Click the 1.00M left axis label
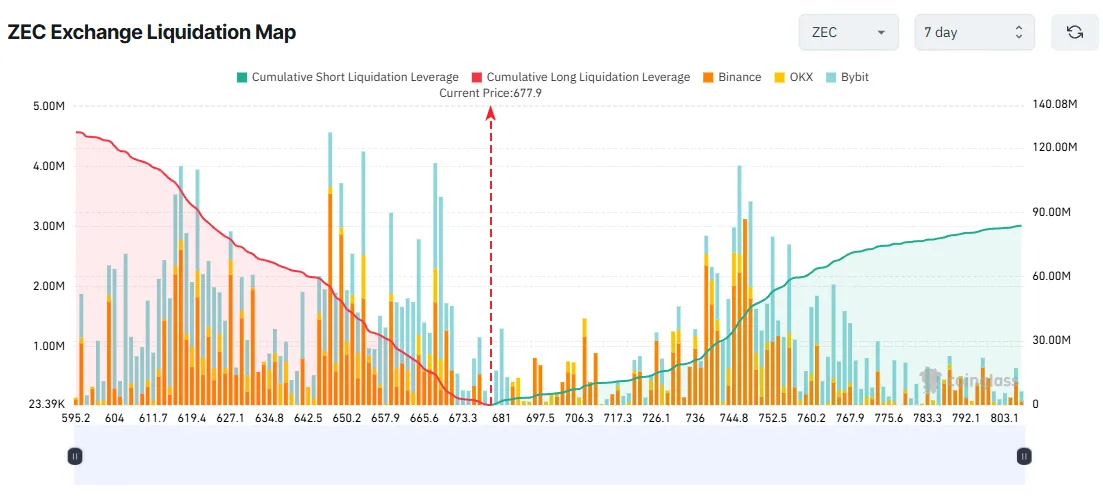The height and width of the screenshot is (501, 1103). click(51, 346)
